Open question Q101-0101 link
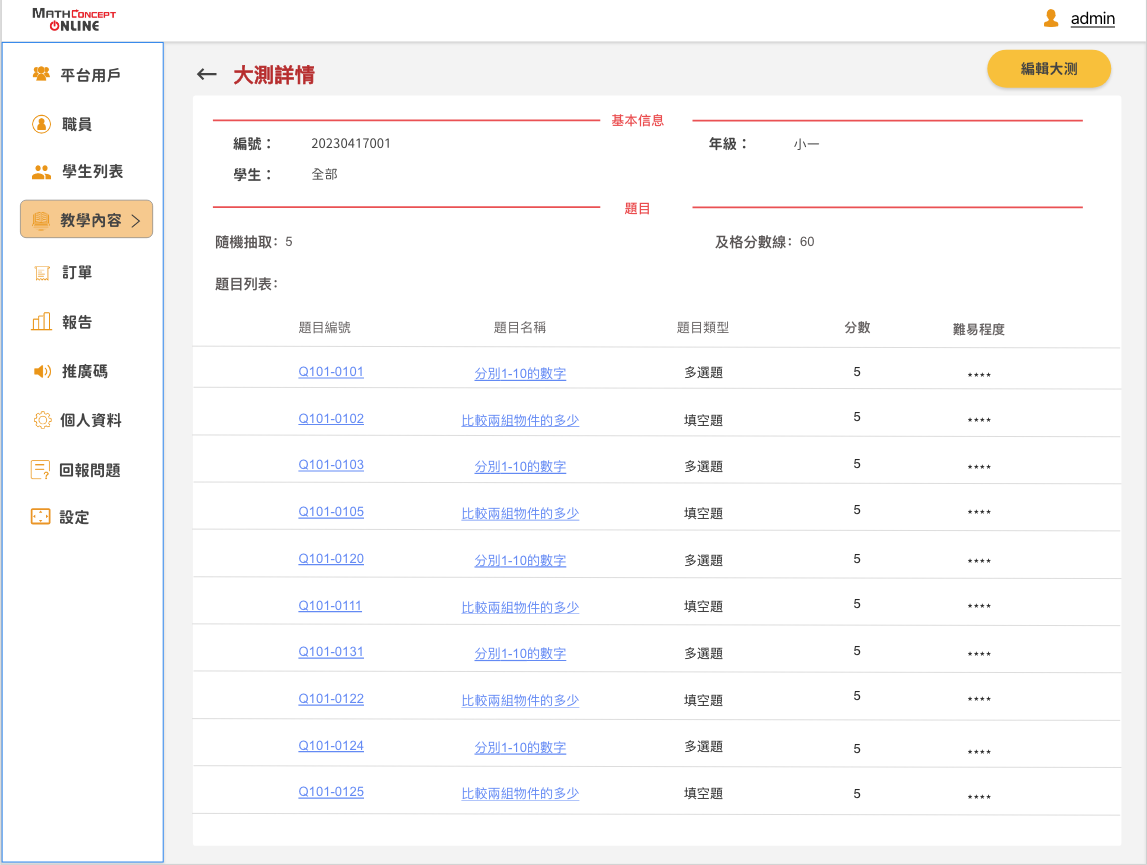 [331, 372]
